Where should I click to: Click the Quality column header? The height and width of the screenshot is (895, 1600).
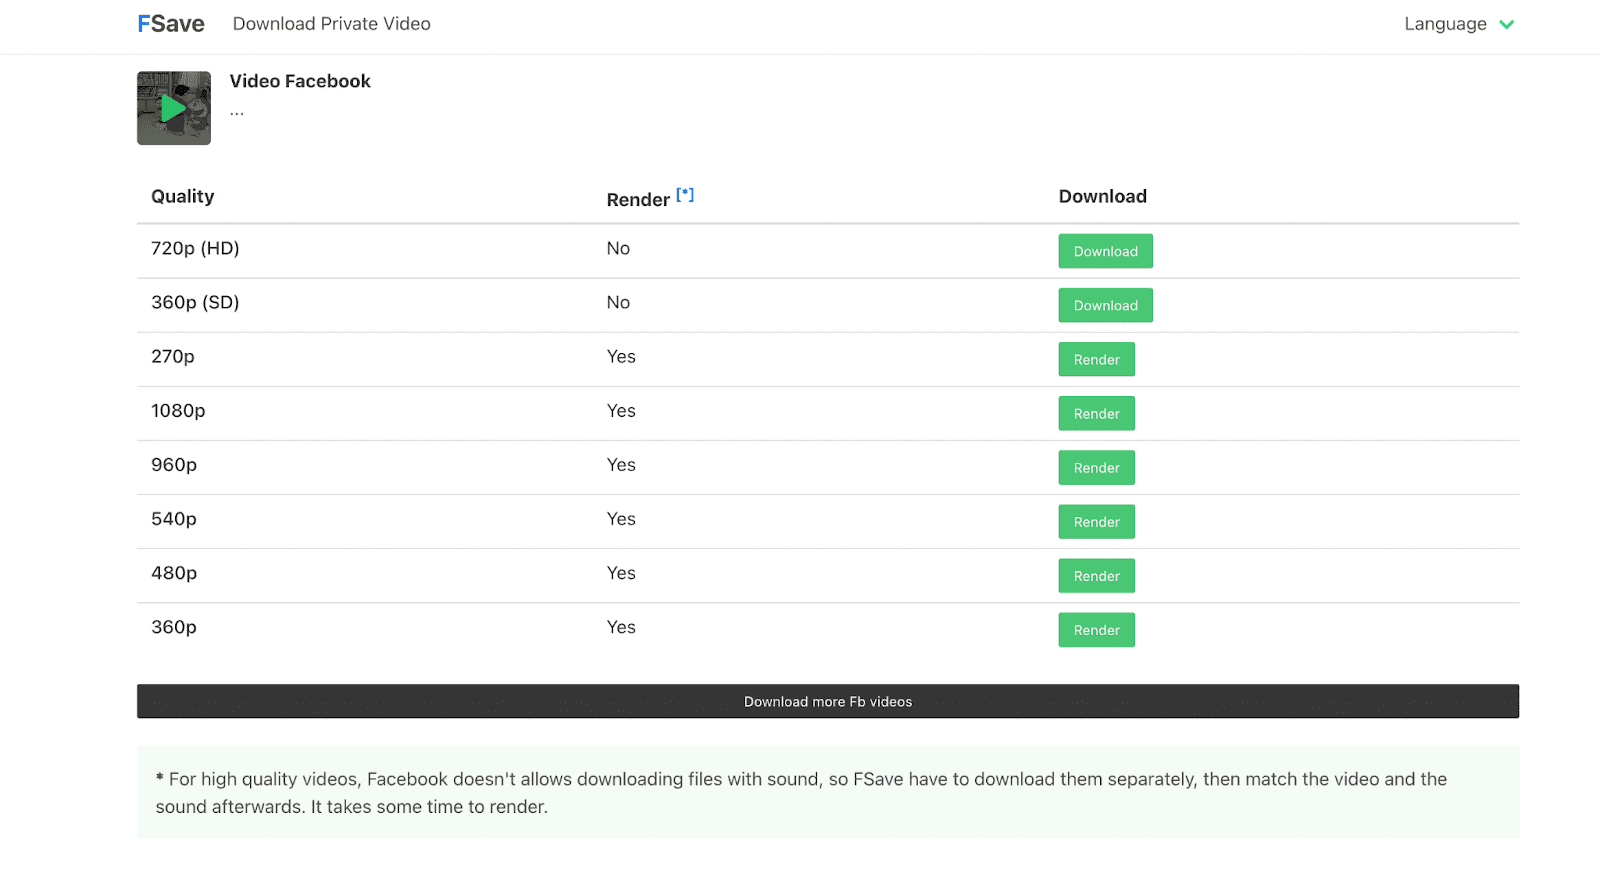pyautogui.click(x=182, y=196)
